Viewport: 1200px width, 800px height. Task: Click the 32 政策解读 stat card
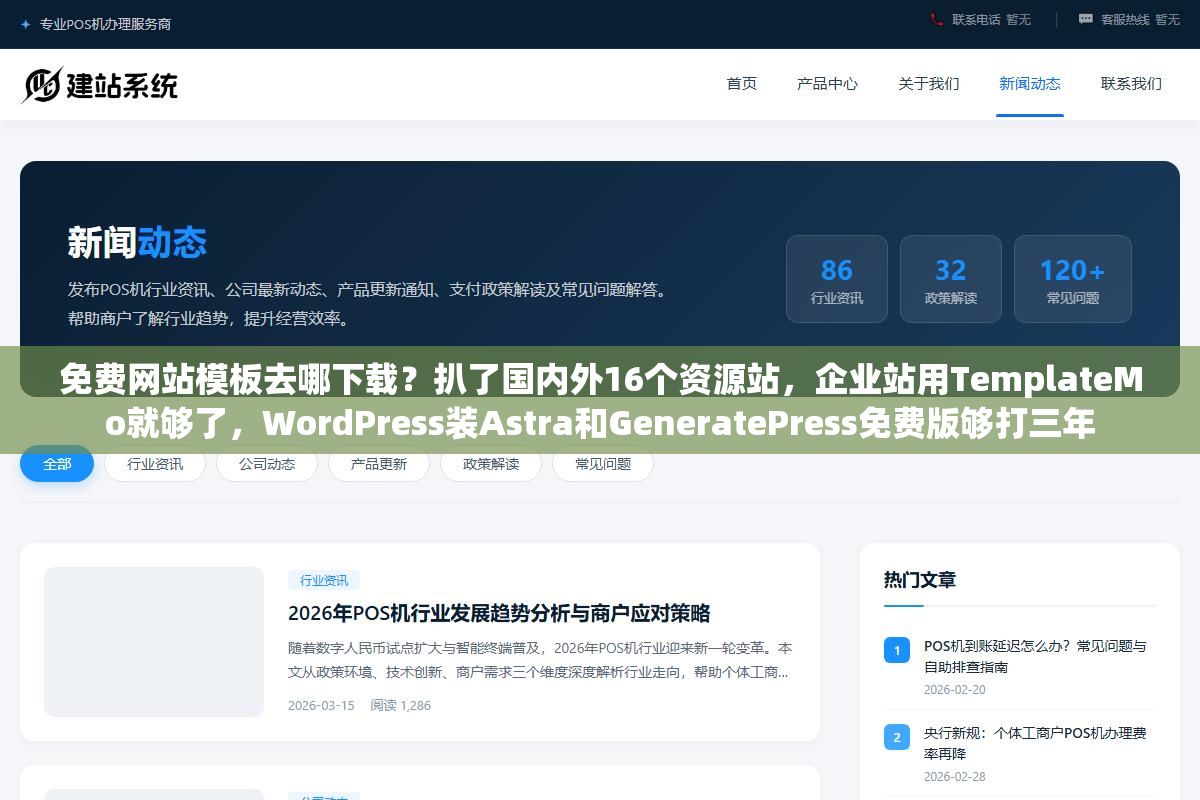click(x=951, y=279)
